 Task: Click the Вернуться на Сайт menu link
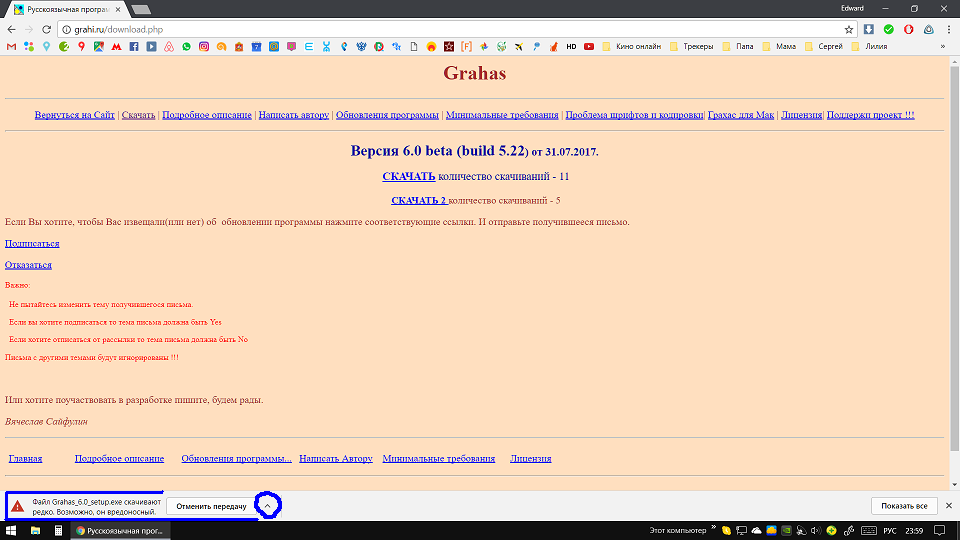pos(75,114)
